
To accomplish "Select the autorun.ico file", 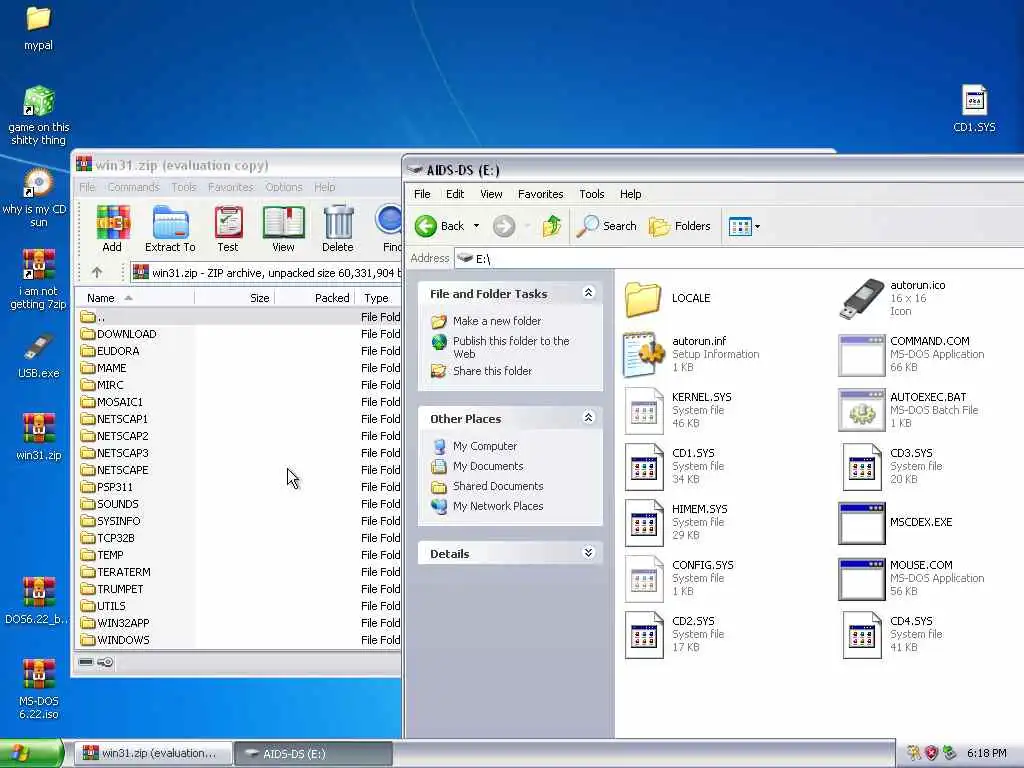I will coord(893,298).
